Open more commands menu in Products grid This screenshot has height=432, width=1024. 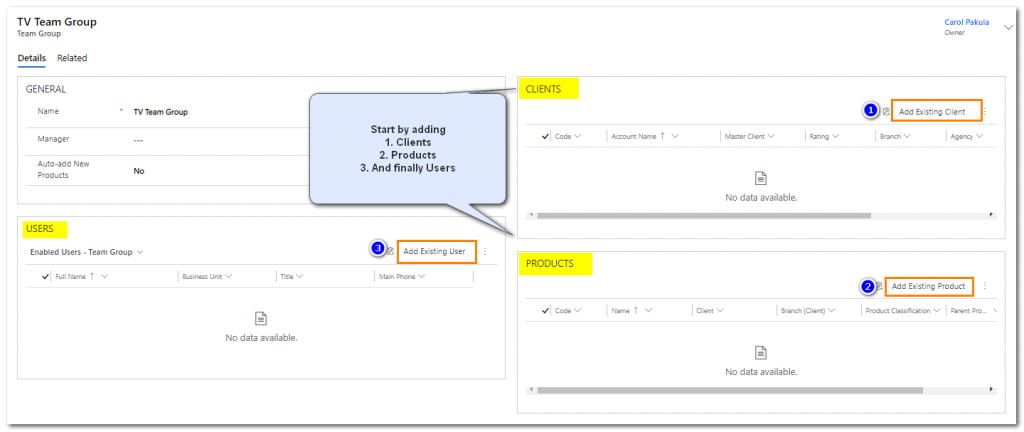click(x=984, y=286)
